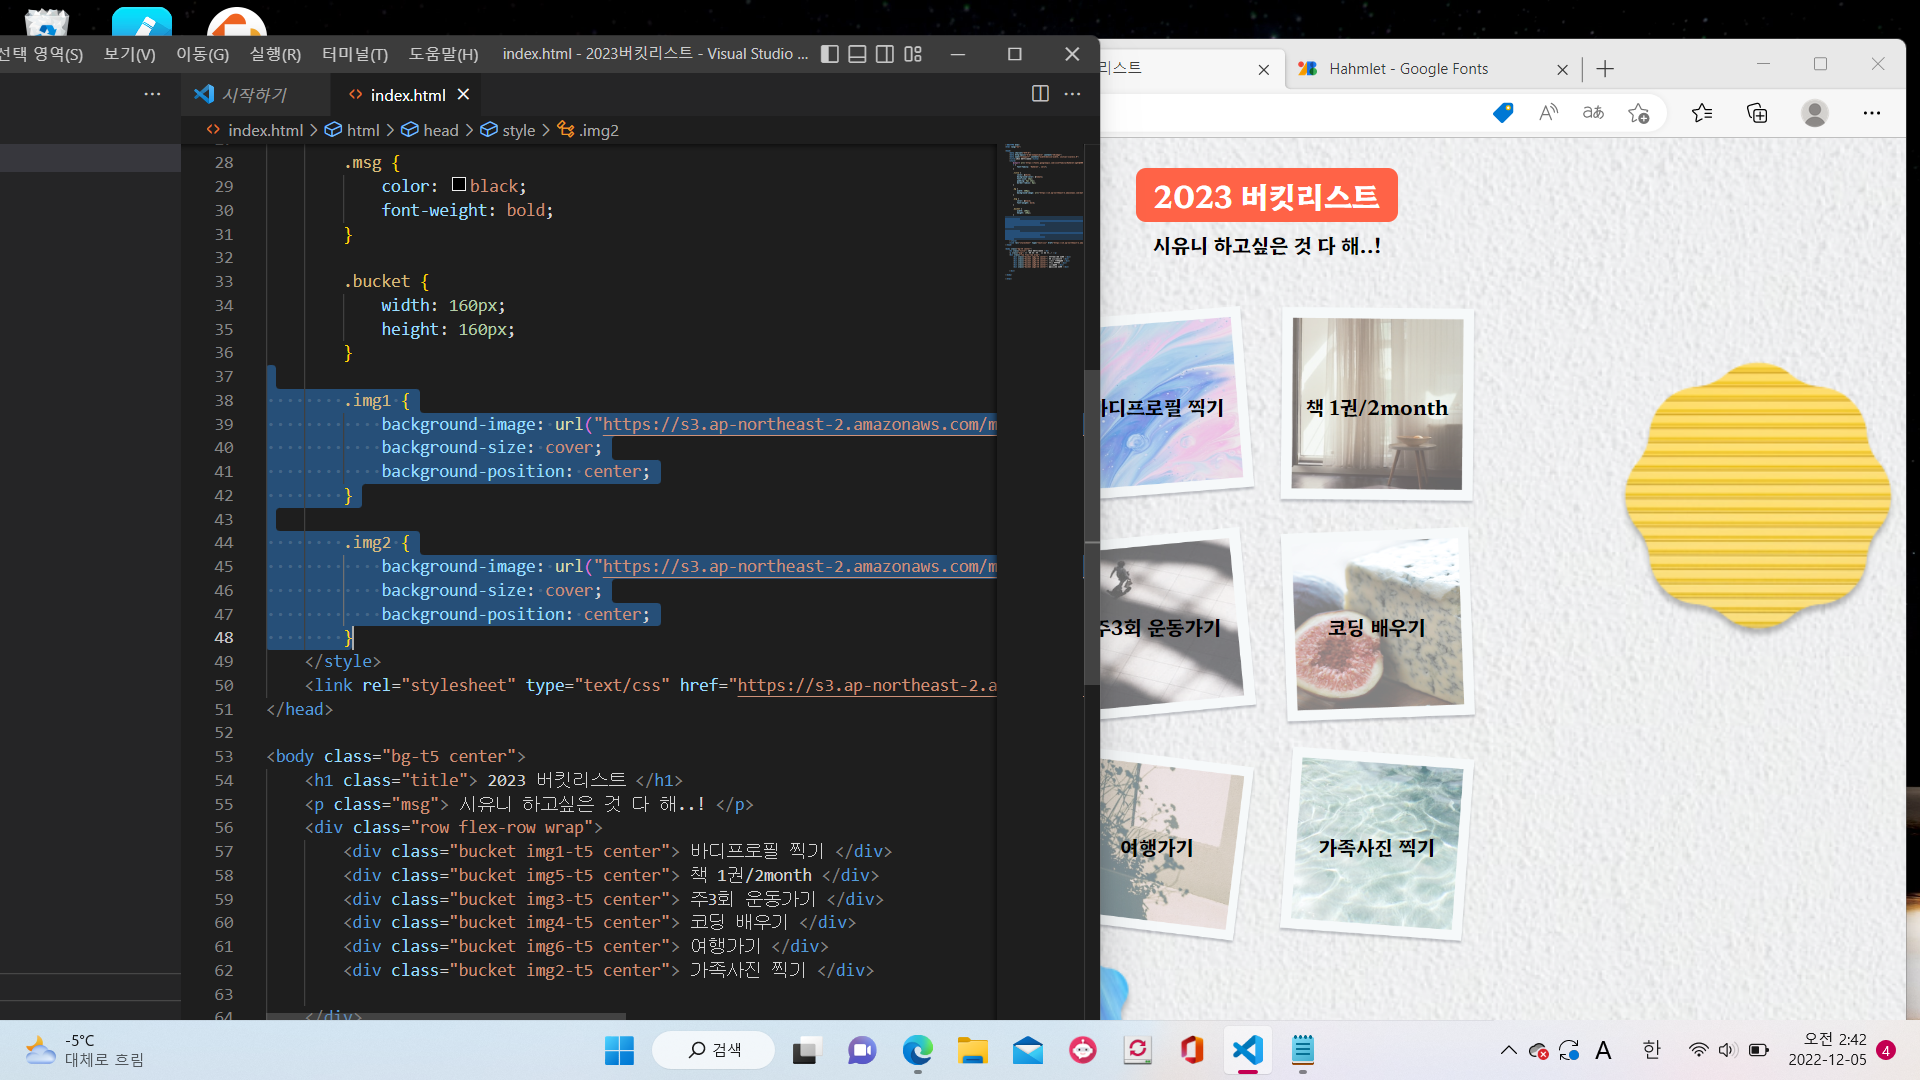This screenshot has height=1080, width=1920.
Task: Open the Notepad app on the taskbar
Action: (x=1302, y=1050)
